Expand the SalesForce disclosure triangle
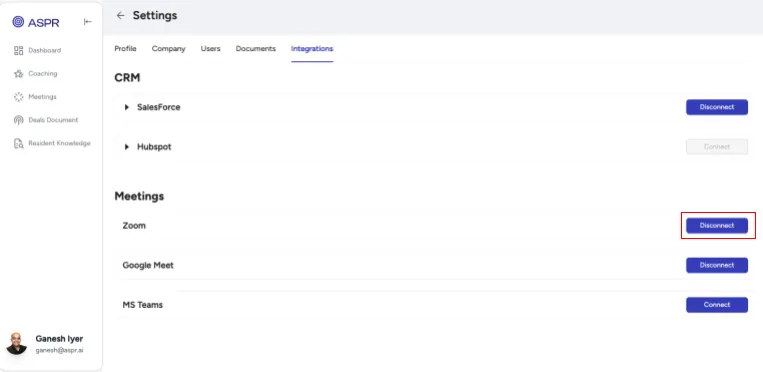The height and width of the screenshot is (372, 763). pos(127,107)
